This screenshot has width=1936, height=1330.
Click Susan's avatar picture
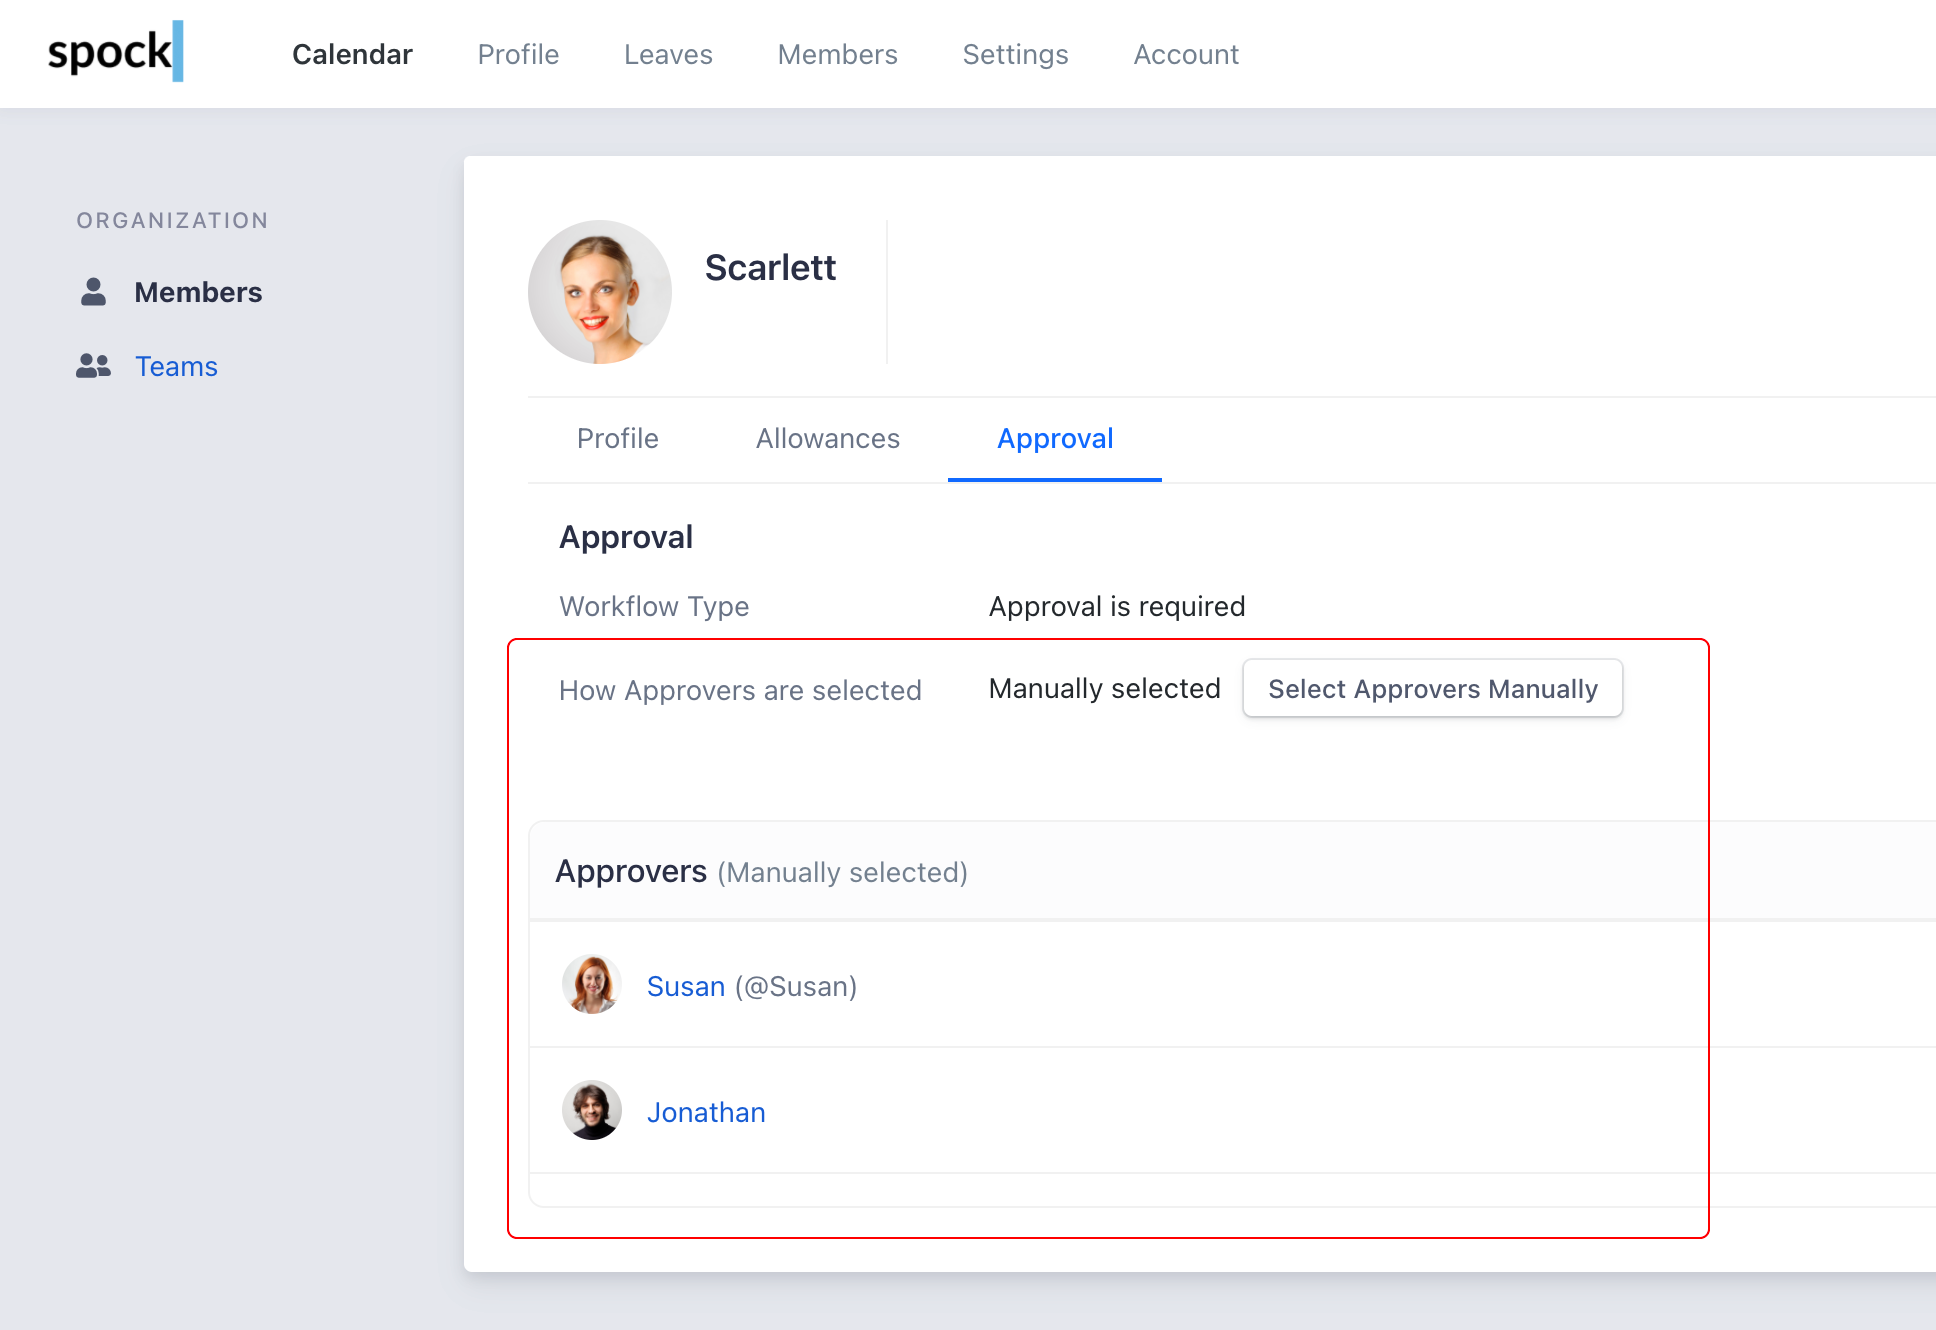[592, 985]
